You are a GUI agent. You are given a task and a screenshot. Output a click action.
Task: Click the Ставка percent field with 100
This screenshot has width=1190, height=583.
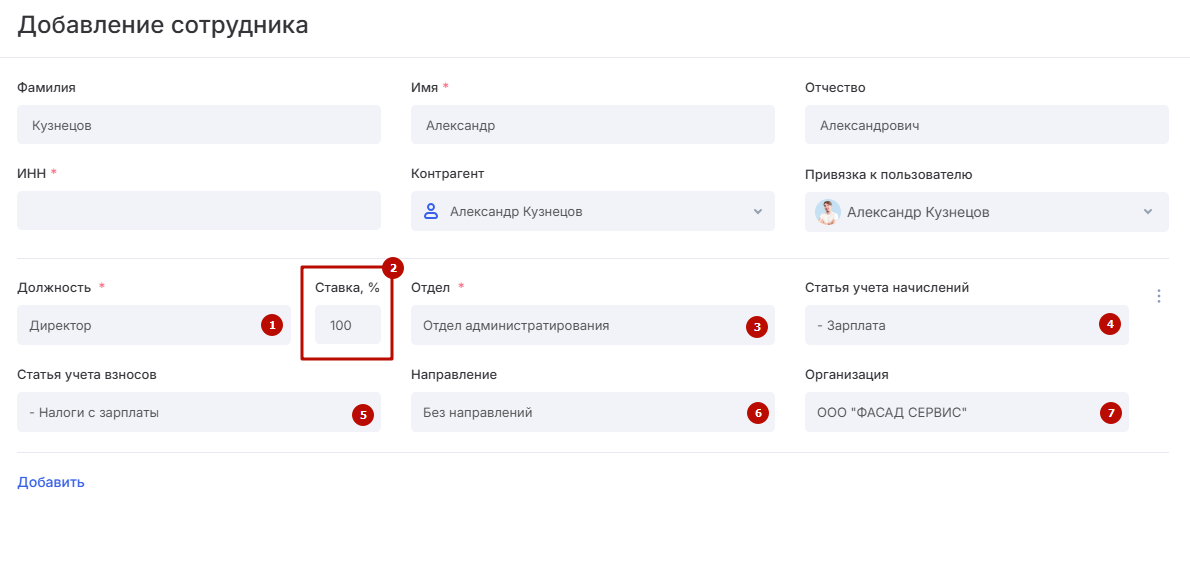pyautogui.click(x=347, y=325)
